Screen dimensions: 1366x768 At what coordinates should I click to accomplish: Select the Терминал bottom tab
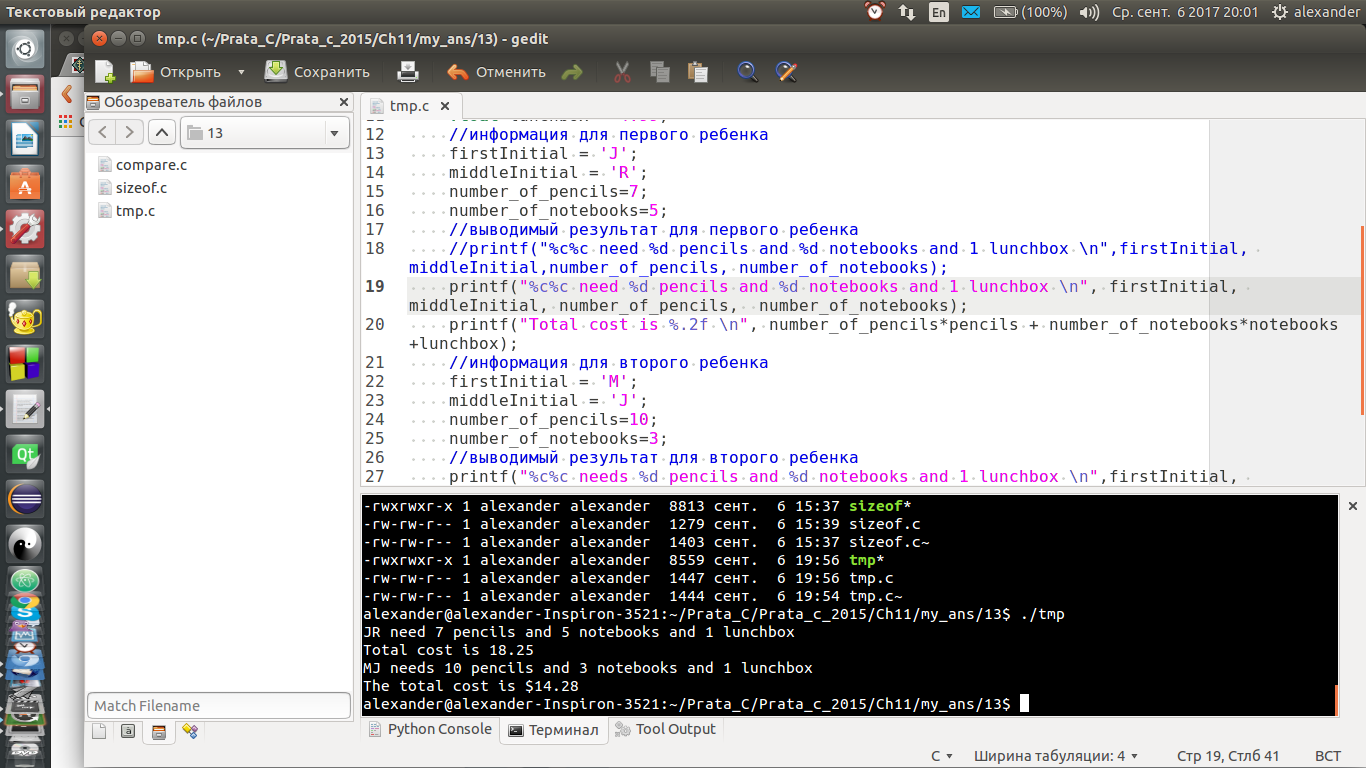[x=553, y=730]
